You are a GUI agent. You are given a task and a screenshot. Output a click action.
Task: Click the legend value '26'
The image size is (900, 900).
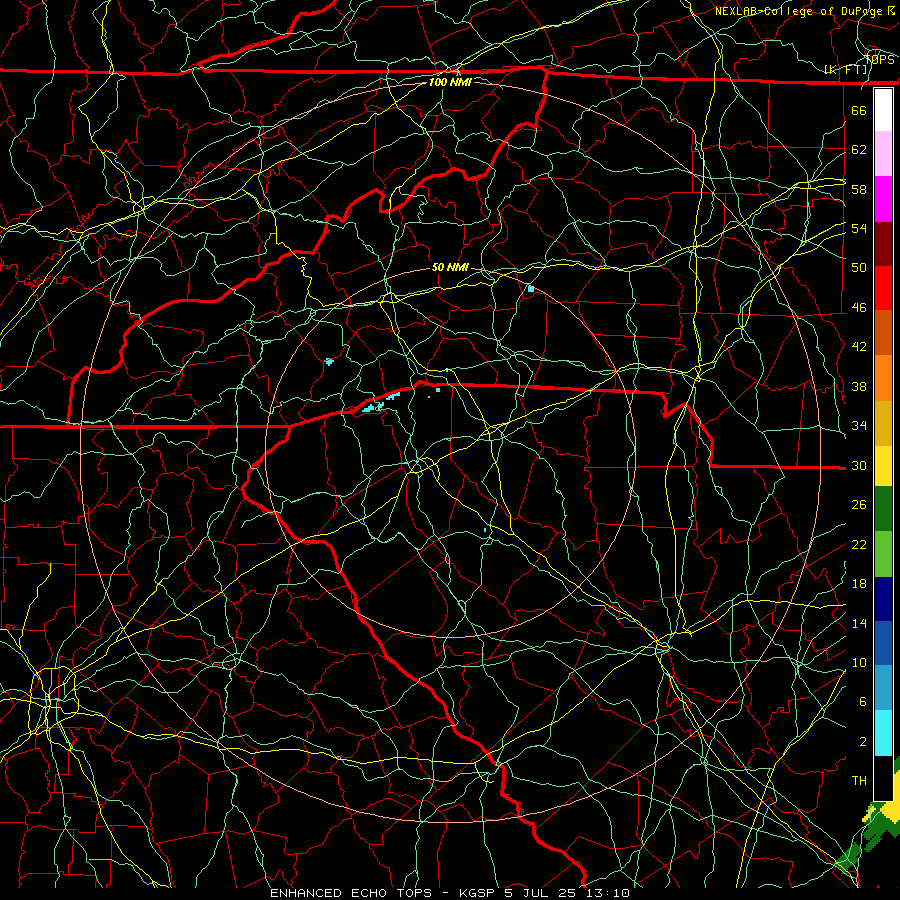point(859,505)
